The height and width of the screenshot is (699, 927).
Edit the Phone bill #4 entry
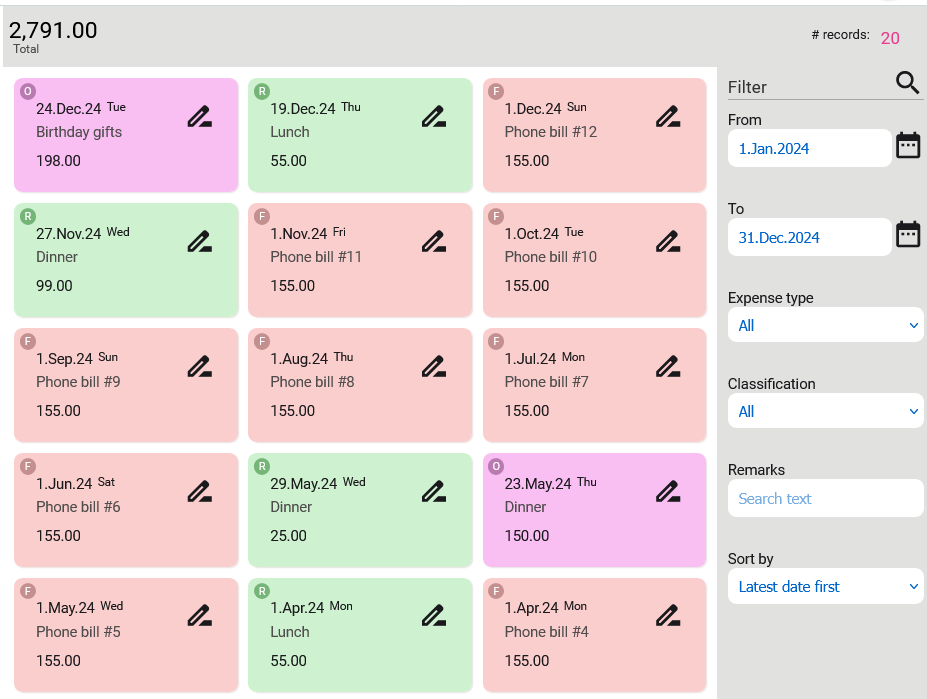pos(667,615)
